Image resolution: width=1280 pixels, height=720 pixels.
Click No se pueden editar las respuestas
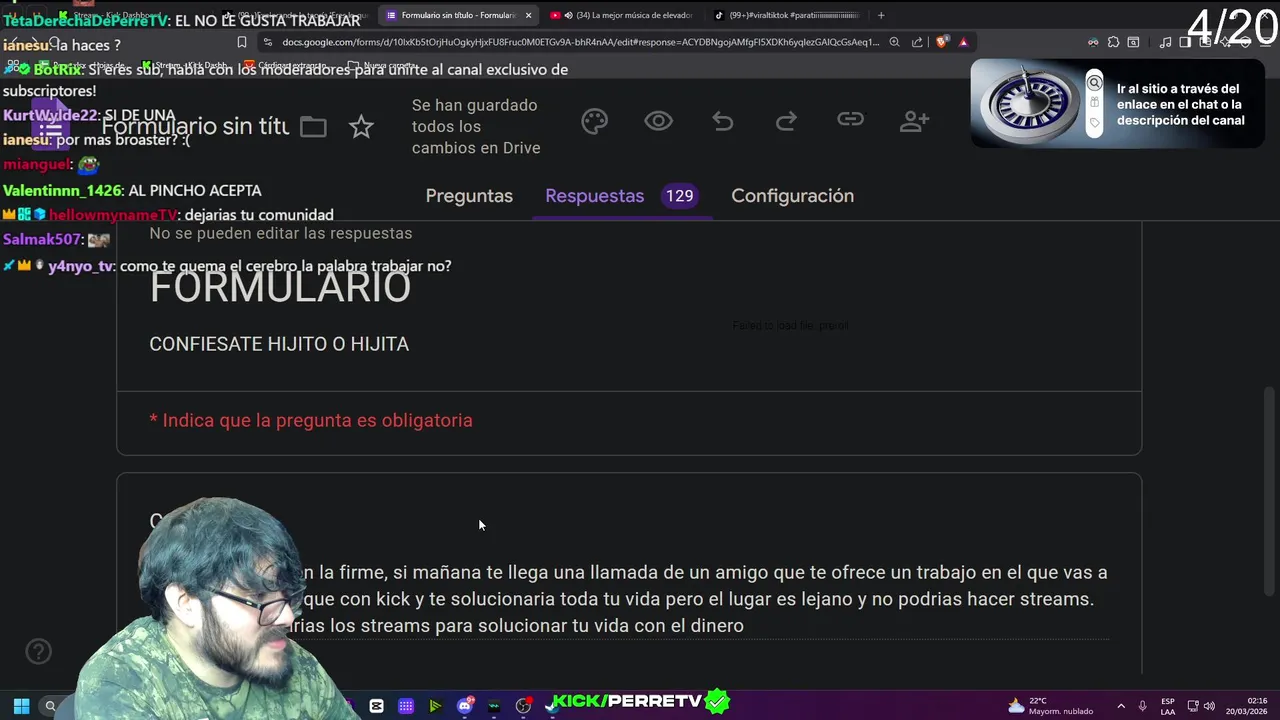tap(281, 233)
